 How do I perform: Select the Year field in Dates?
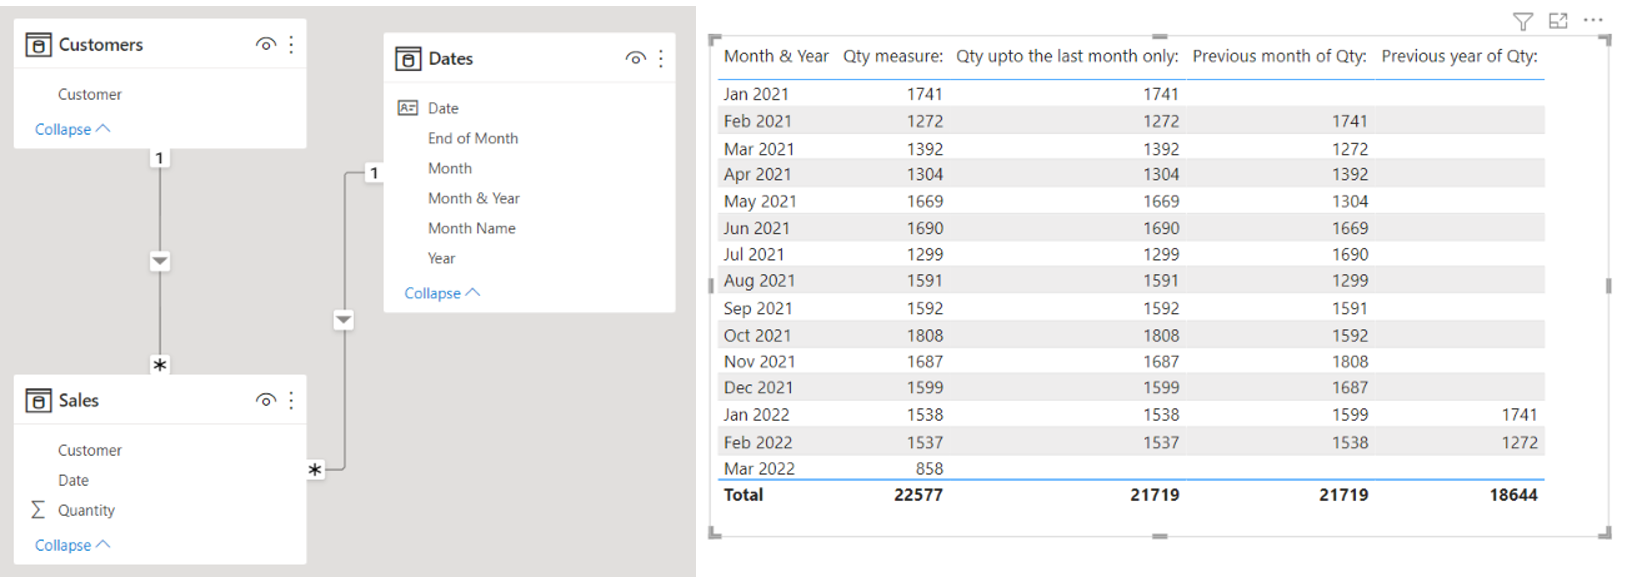coord(441,258)
